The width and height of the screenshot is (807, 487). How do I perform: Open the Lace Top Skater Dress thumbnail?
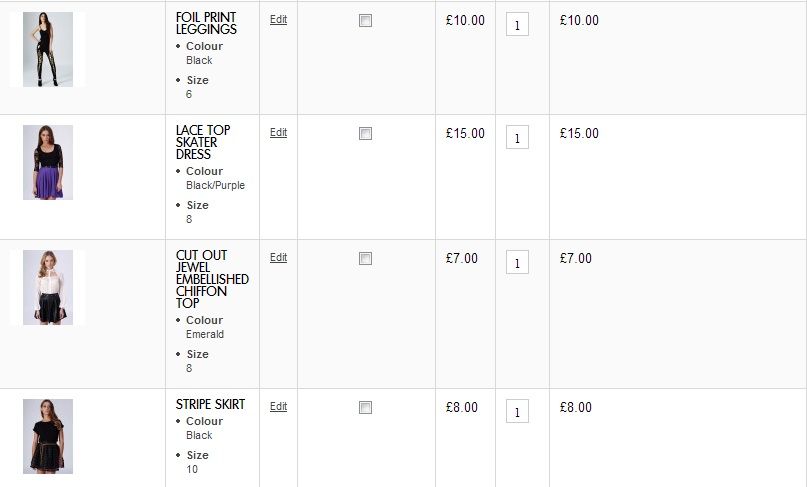48,162
